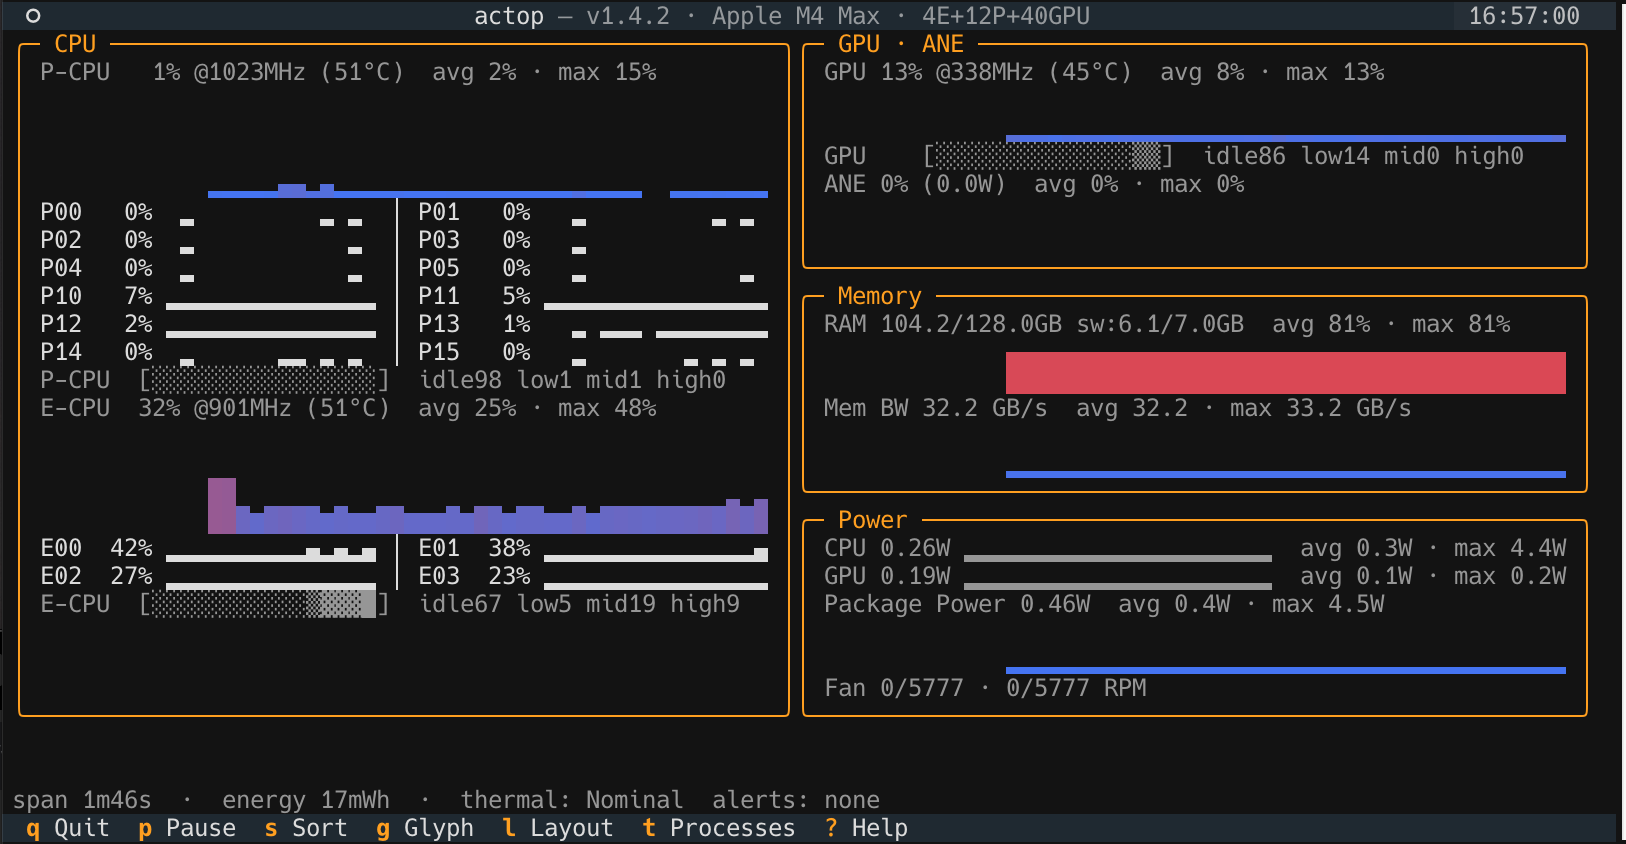Select the CPU panel heading
The width and height of the screenshot is (1626, 844).
click(x=75, y=44)
